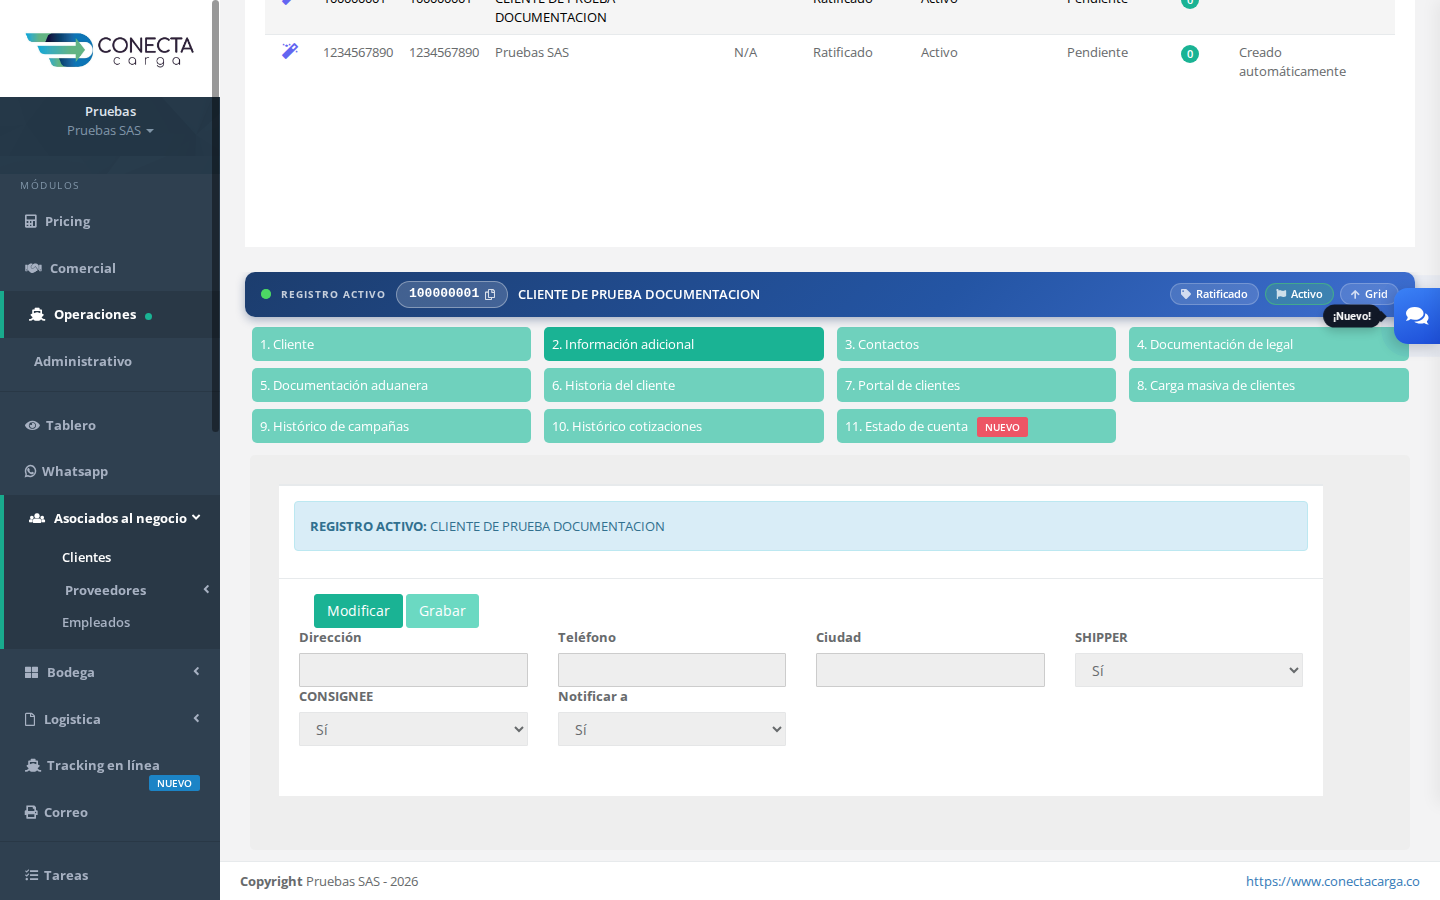Screen dimensions: 1440x900
Task: Click the Grabar button
Action: point(442,611)
